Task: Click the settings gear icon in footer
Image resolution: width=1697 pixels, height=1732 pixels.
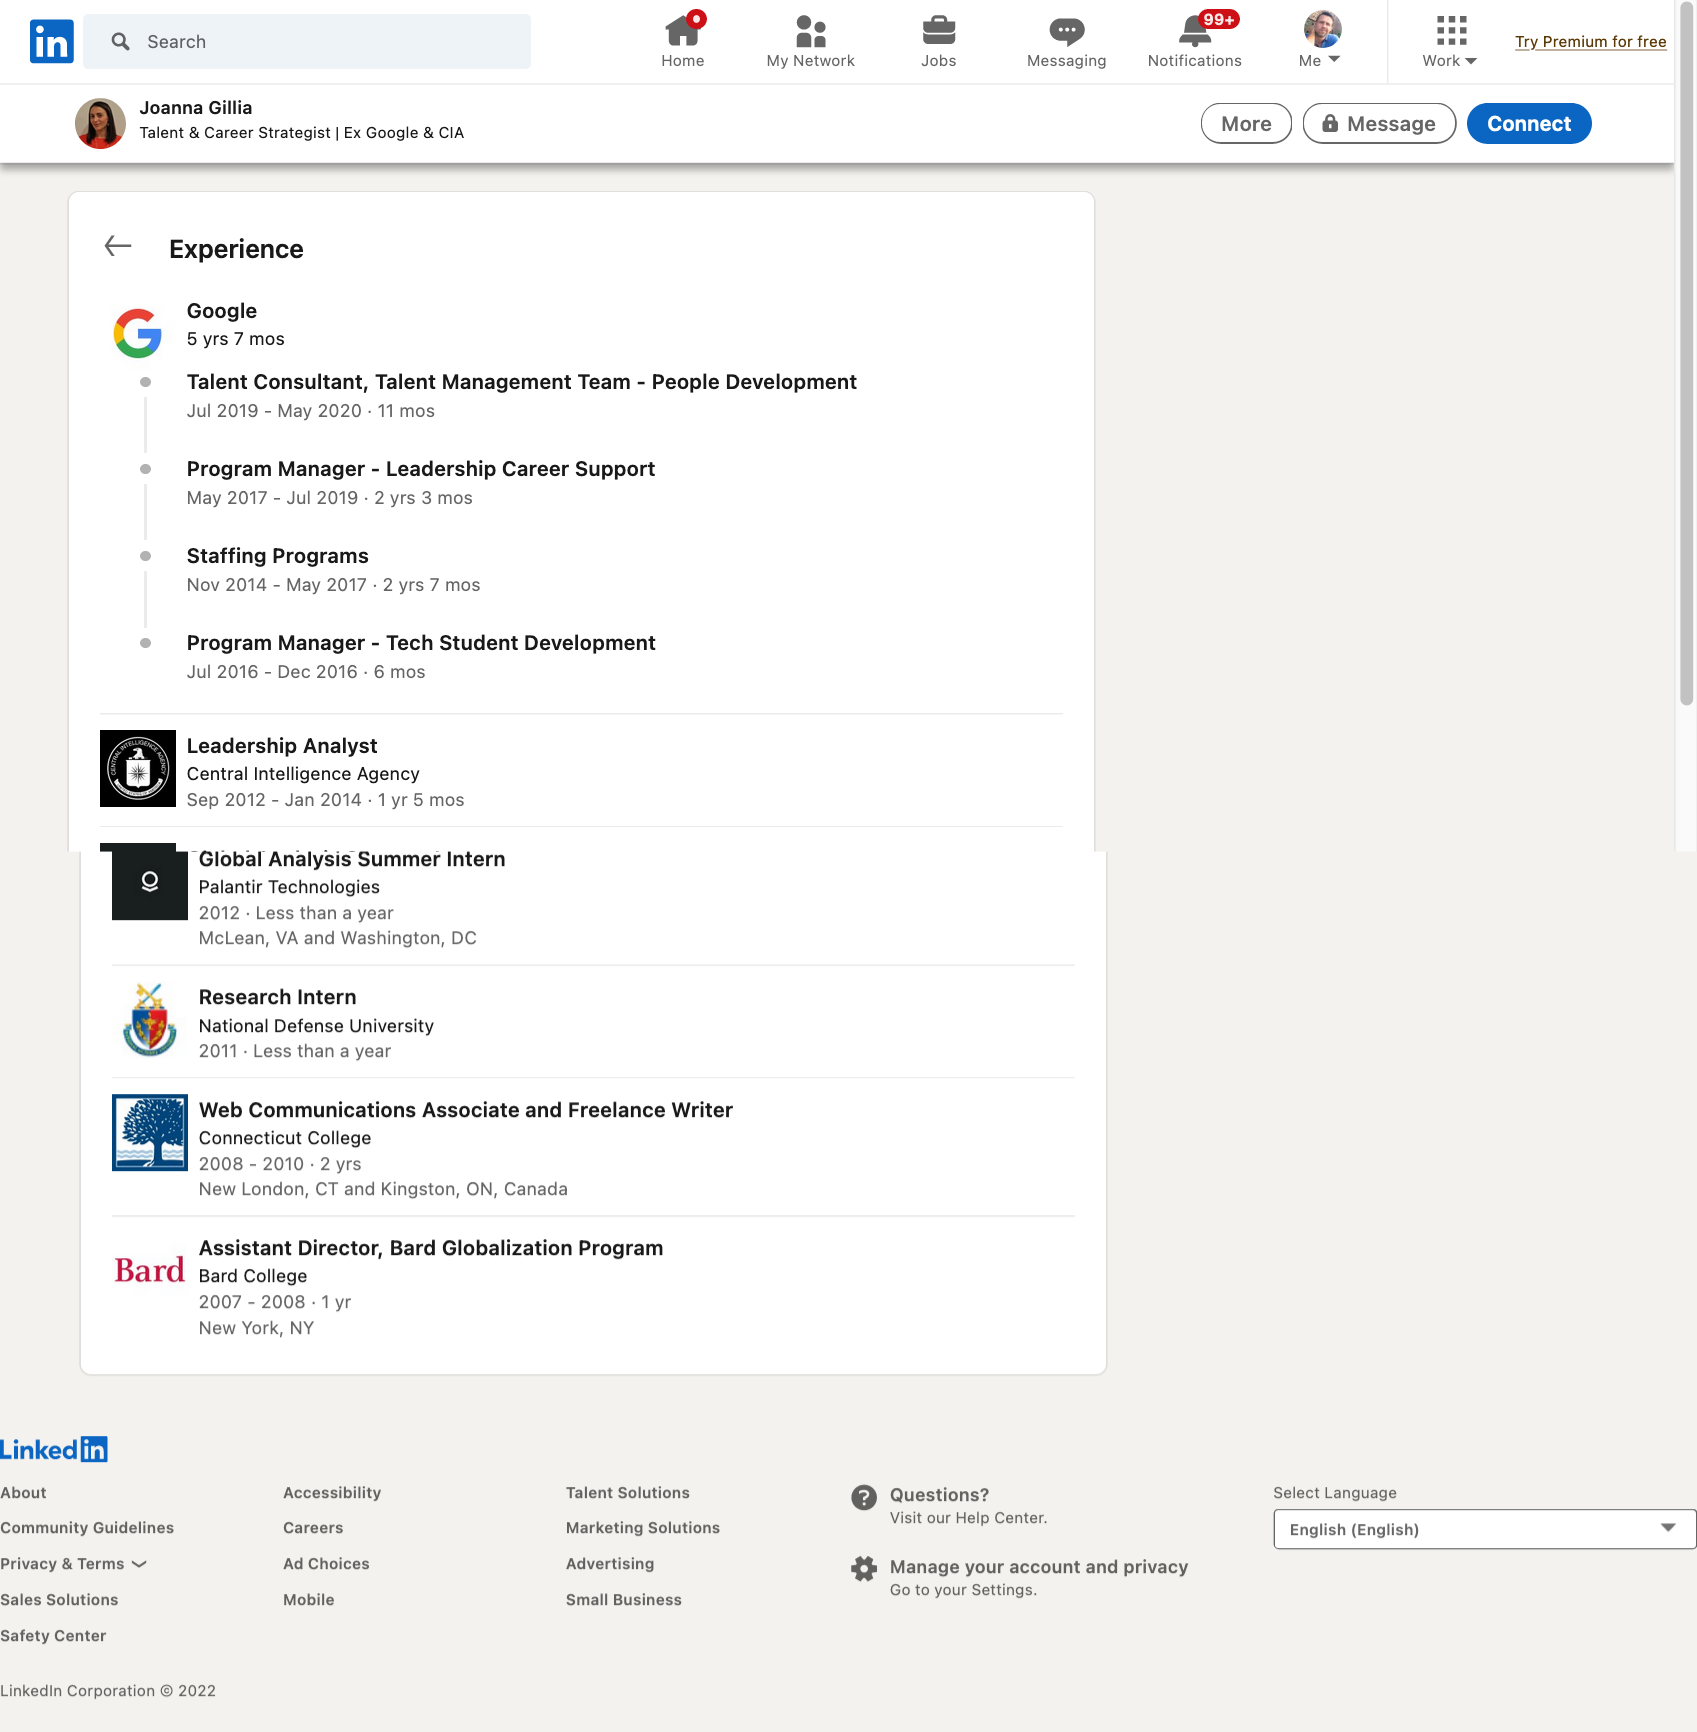Action: tap(864, 1569)
